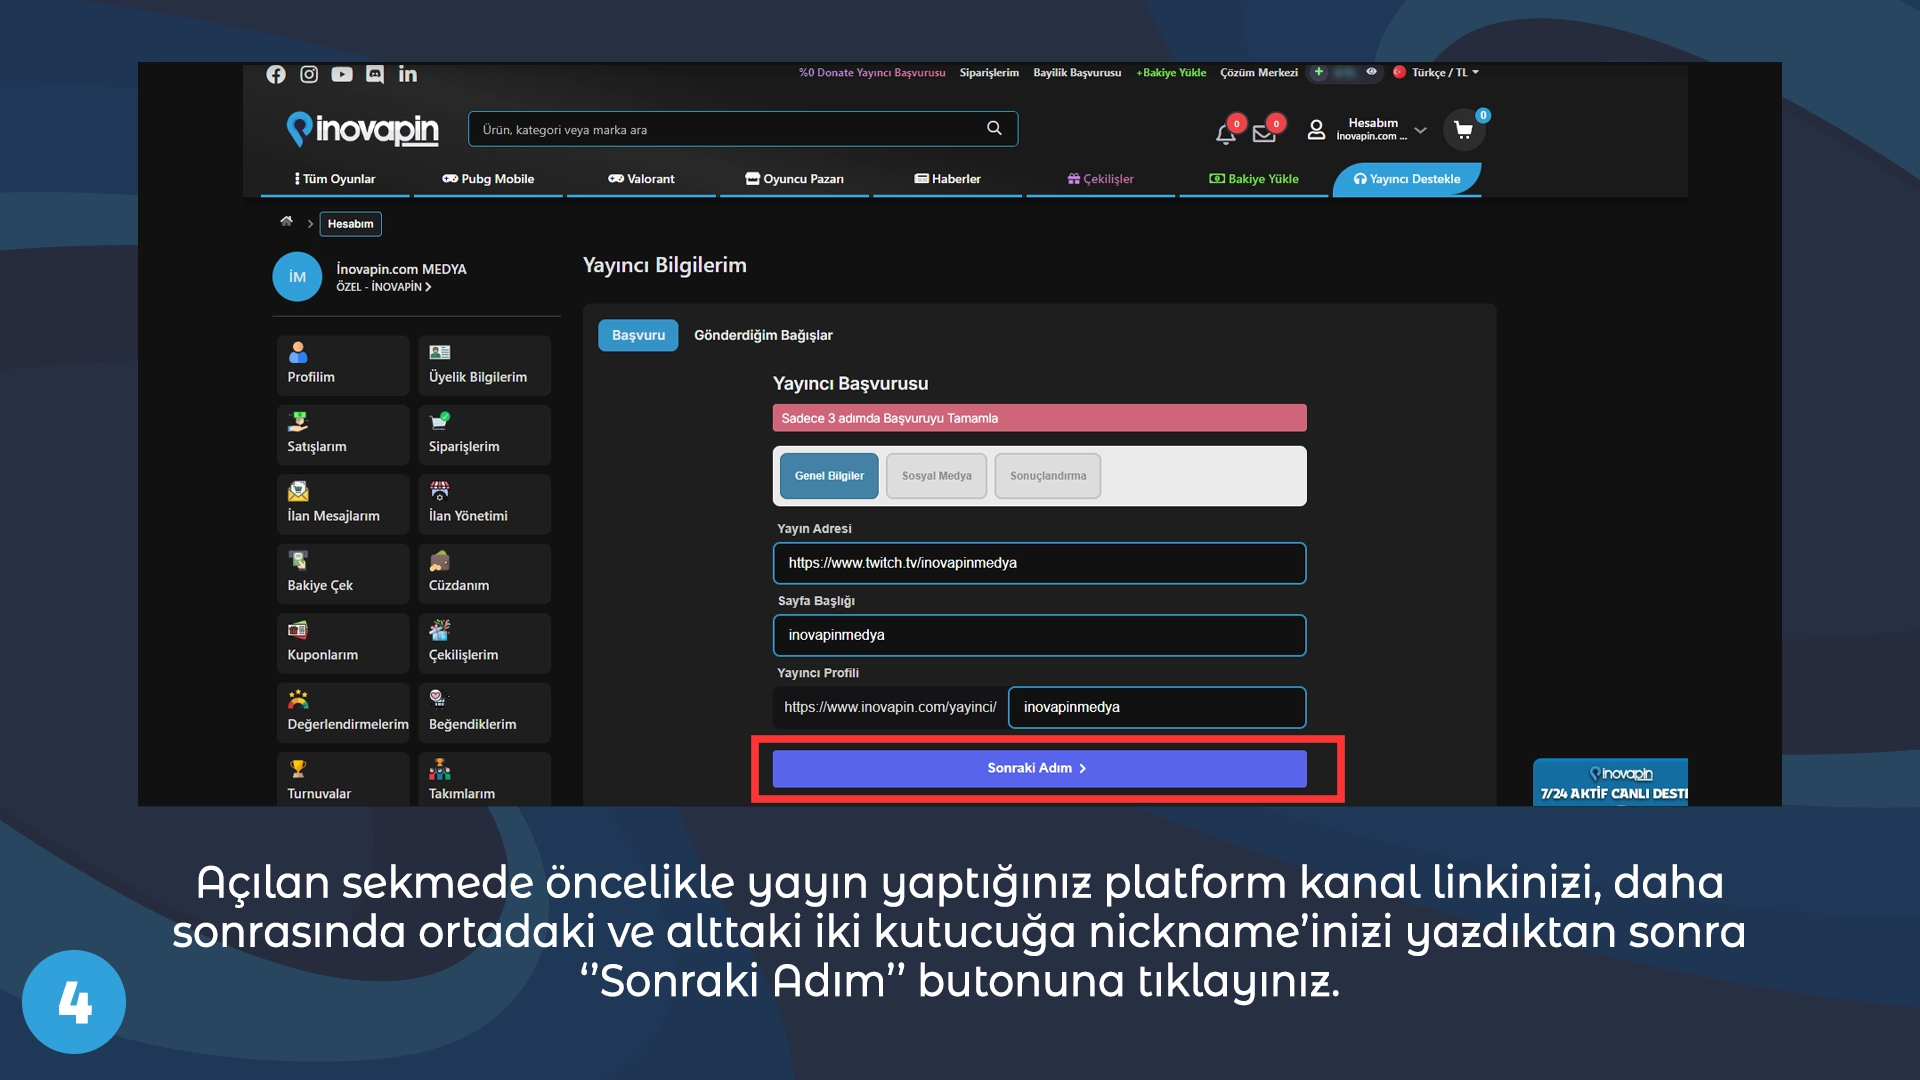Open Profilim from the account sidebar
The width and height of the screenshot is (1920, 1080).
(x=310, y=364)
